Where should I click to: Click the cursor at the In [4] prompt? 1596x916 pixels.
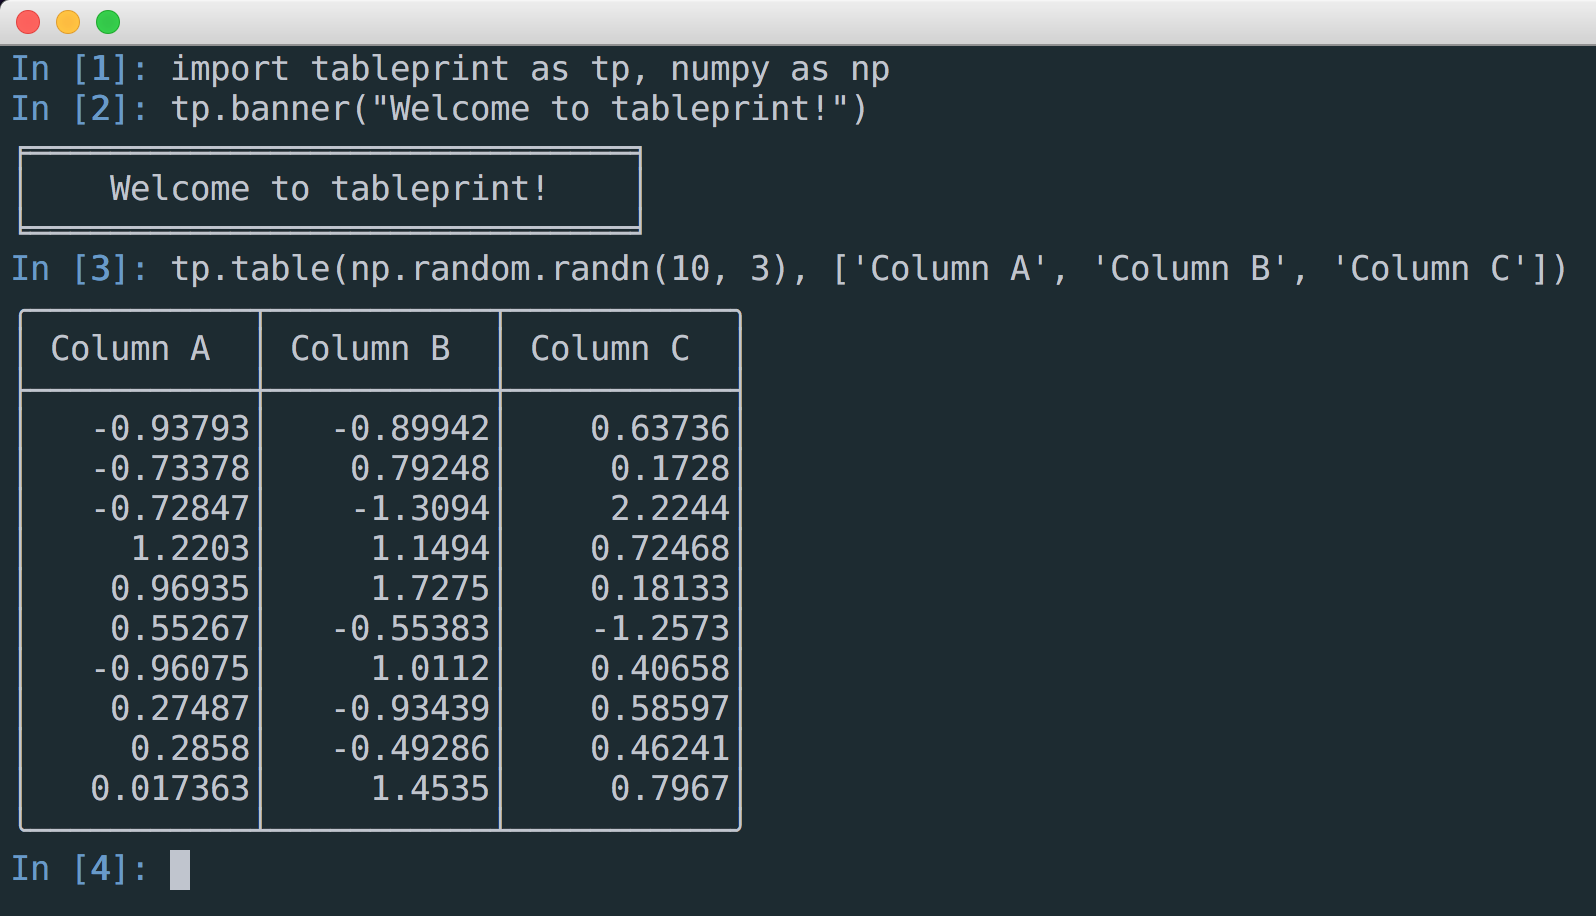180,869
